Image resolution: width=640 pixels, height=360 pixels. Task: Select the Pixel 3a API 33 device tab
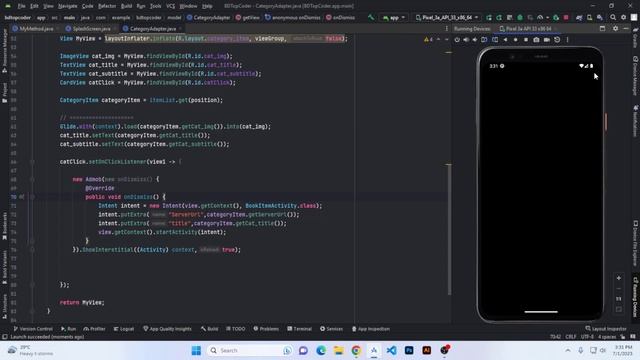(528, 29)
